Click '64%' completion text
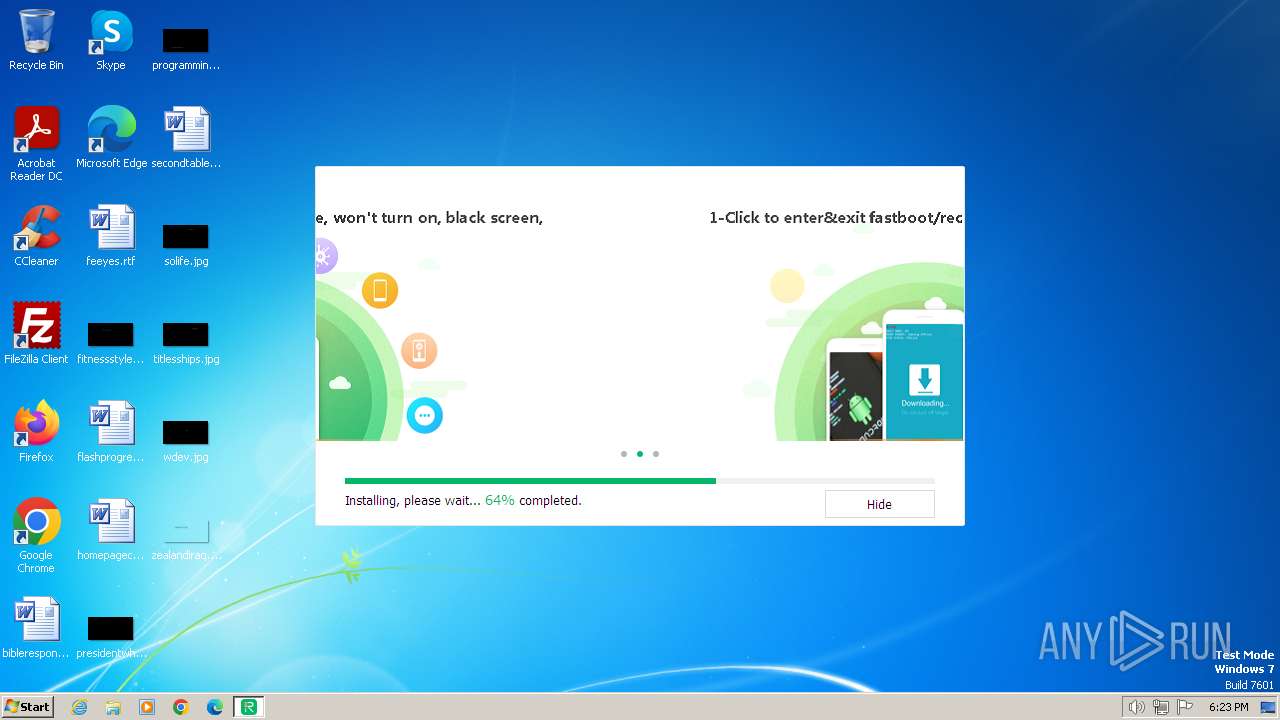This screenshot has width=1280, height=720. [x=500, y=500]
